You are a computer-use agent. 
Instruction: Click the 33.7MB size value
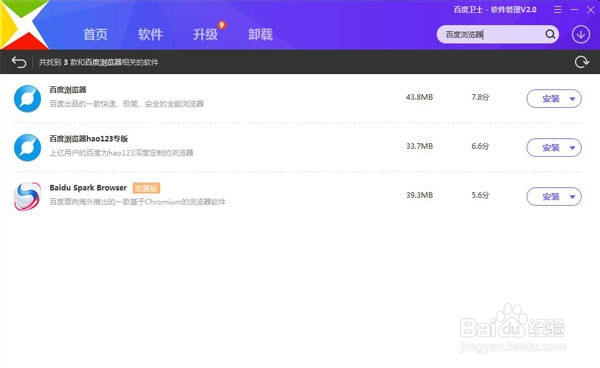pyautogui.click(x=419, y=146)
